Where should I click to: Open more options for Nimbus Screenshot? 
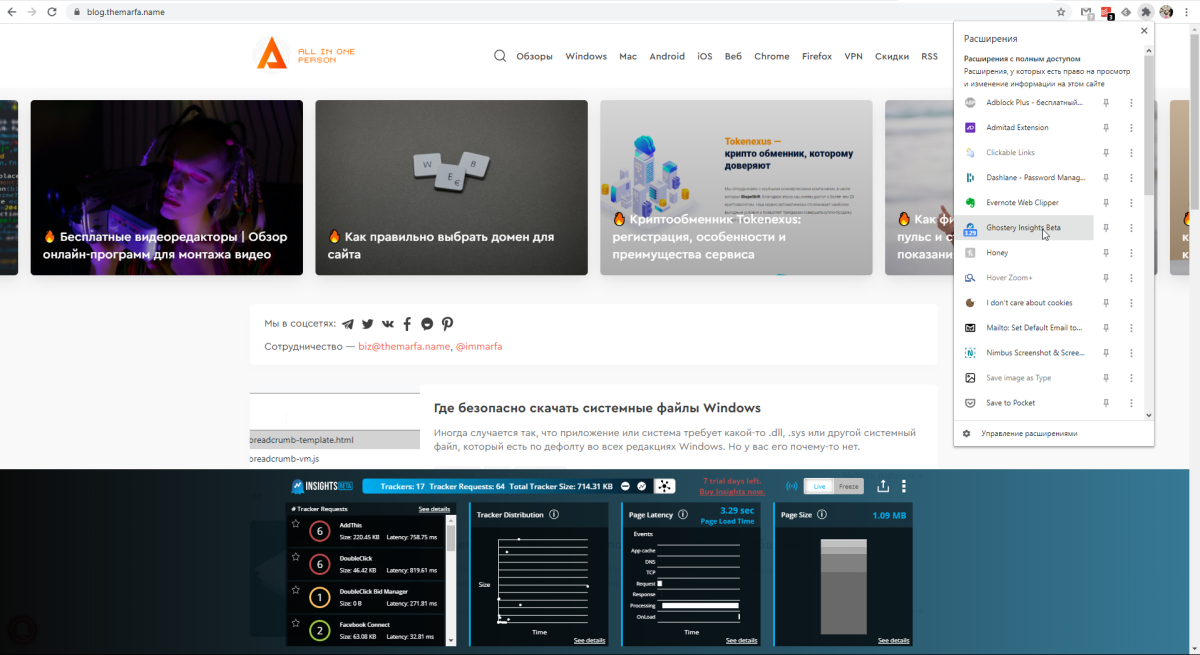(1131, 353)
